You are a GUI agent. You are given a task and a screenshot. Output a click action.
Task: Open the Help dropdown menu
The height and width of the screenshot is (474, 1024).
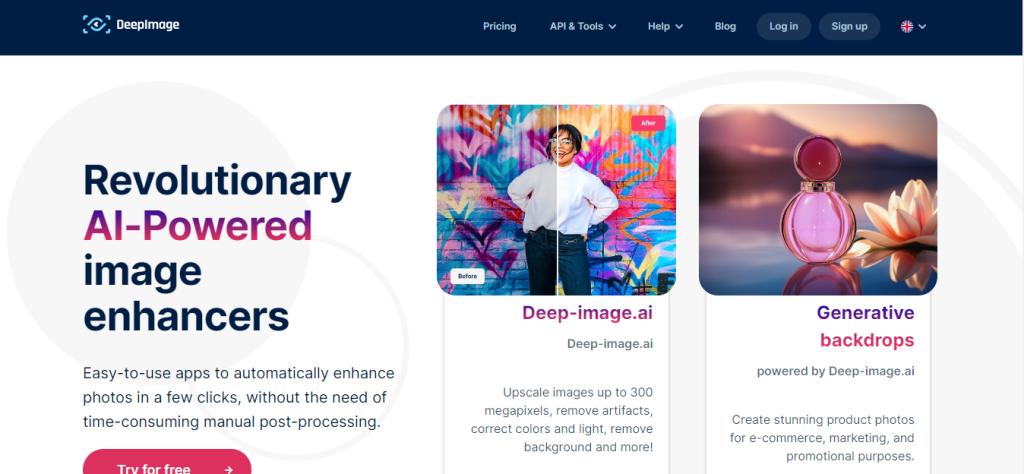point(665,27)
